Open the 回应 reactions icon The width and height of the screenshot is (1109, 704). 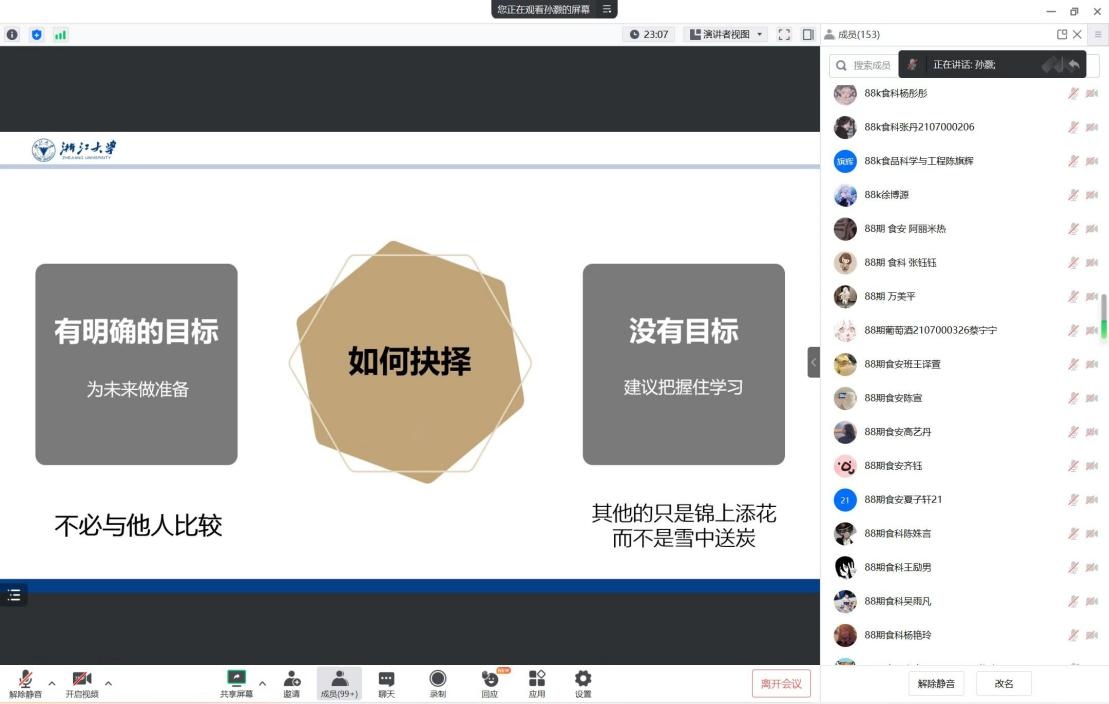click(489, 683)
